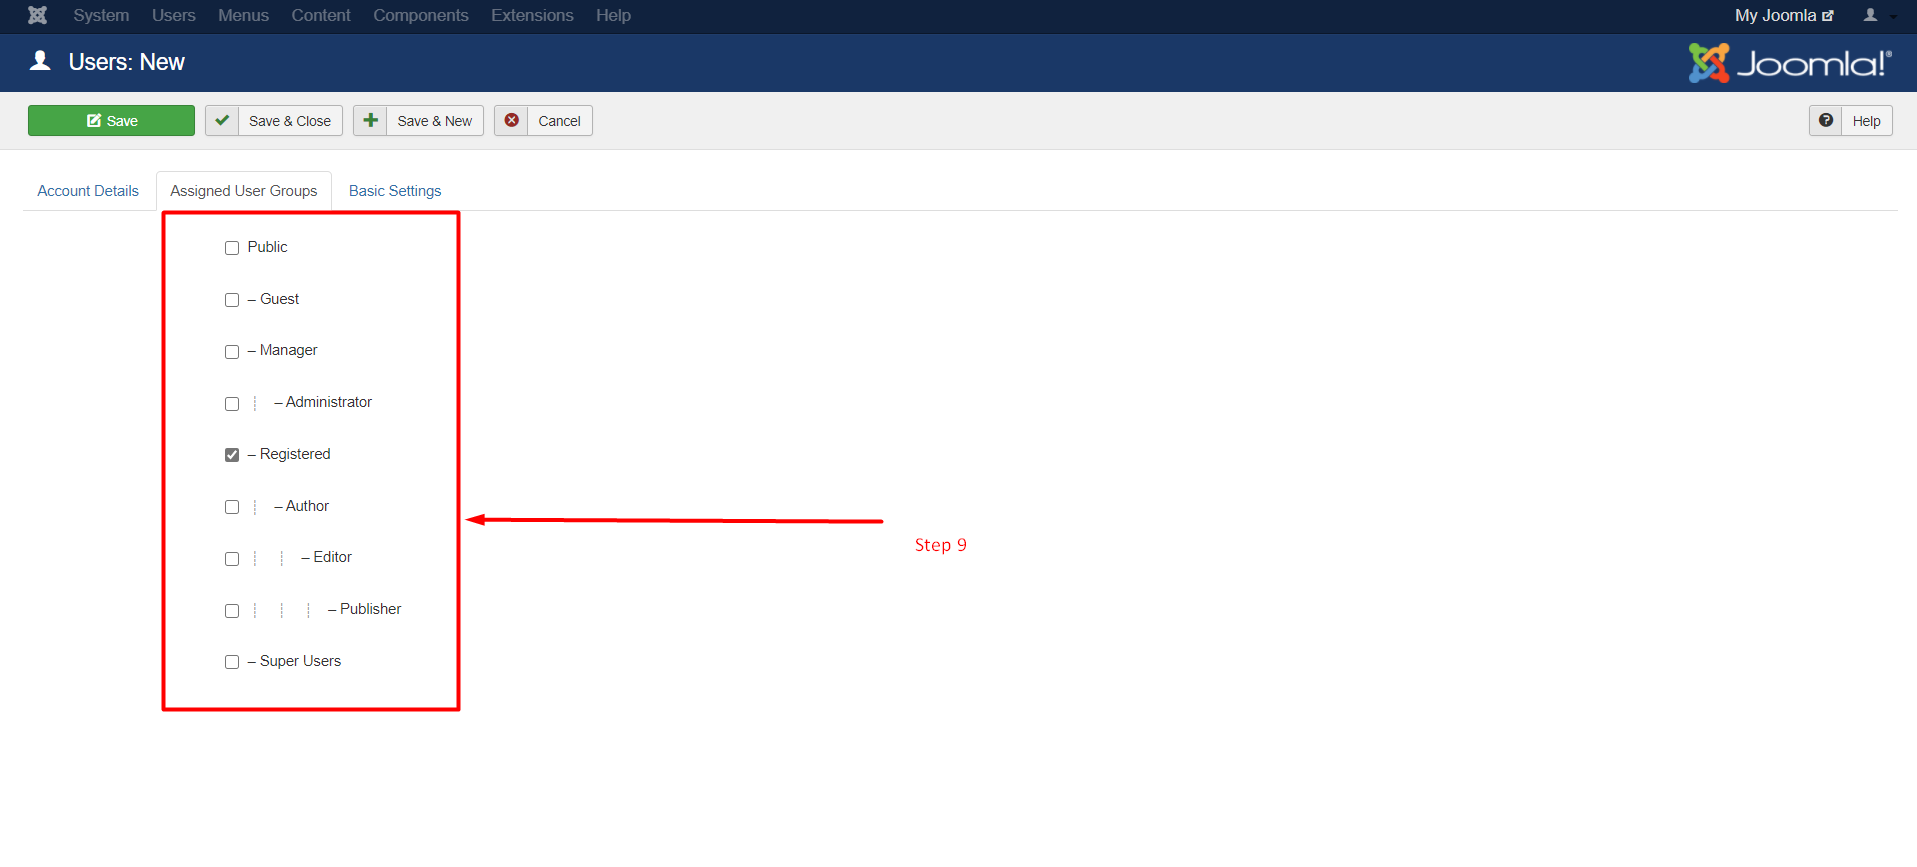
Task: Click the user icon beside Users: New
Action: pos(40,61)
